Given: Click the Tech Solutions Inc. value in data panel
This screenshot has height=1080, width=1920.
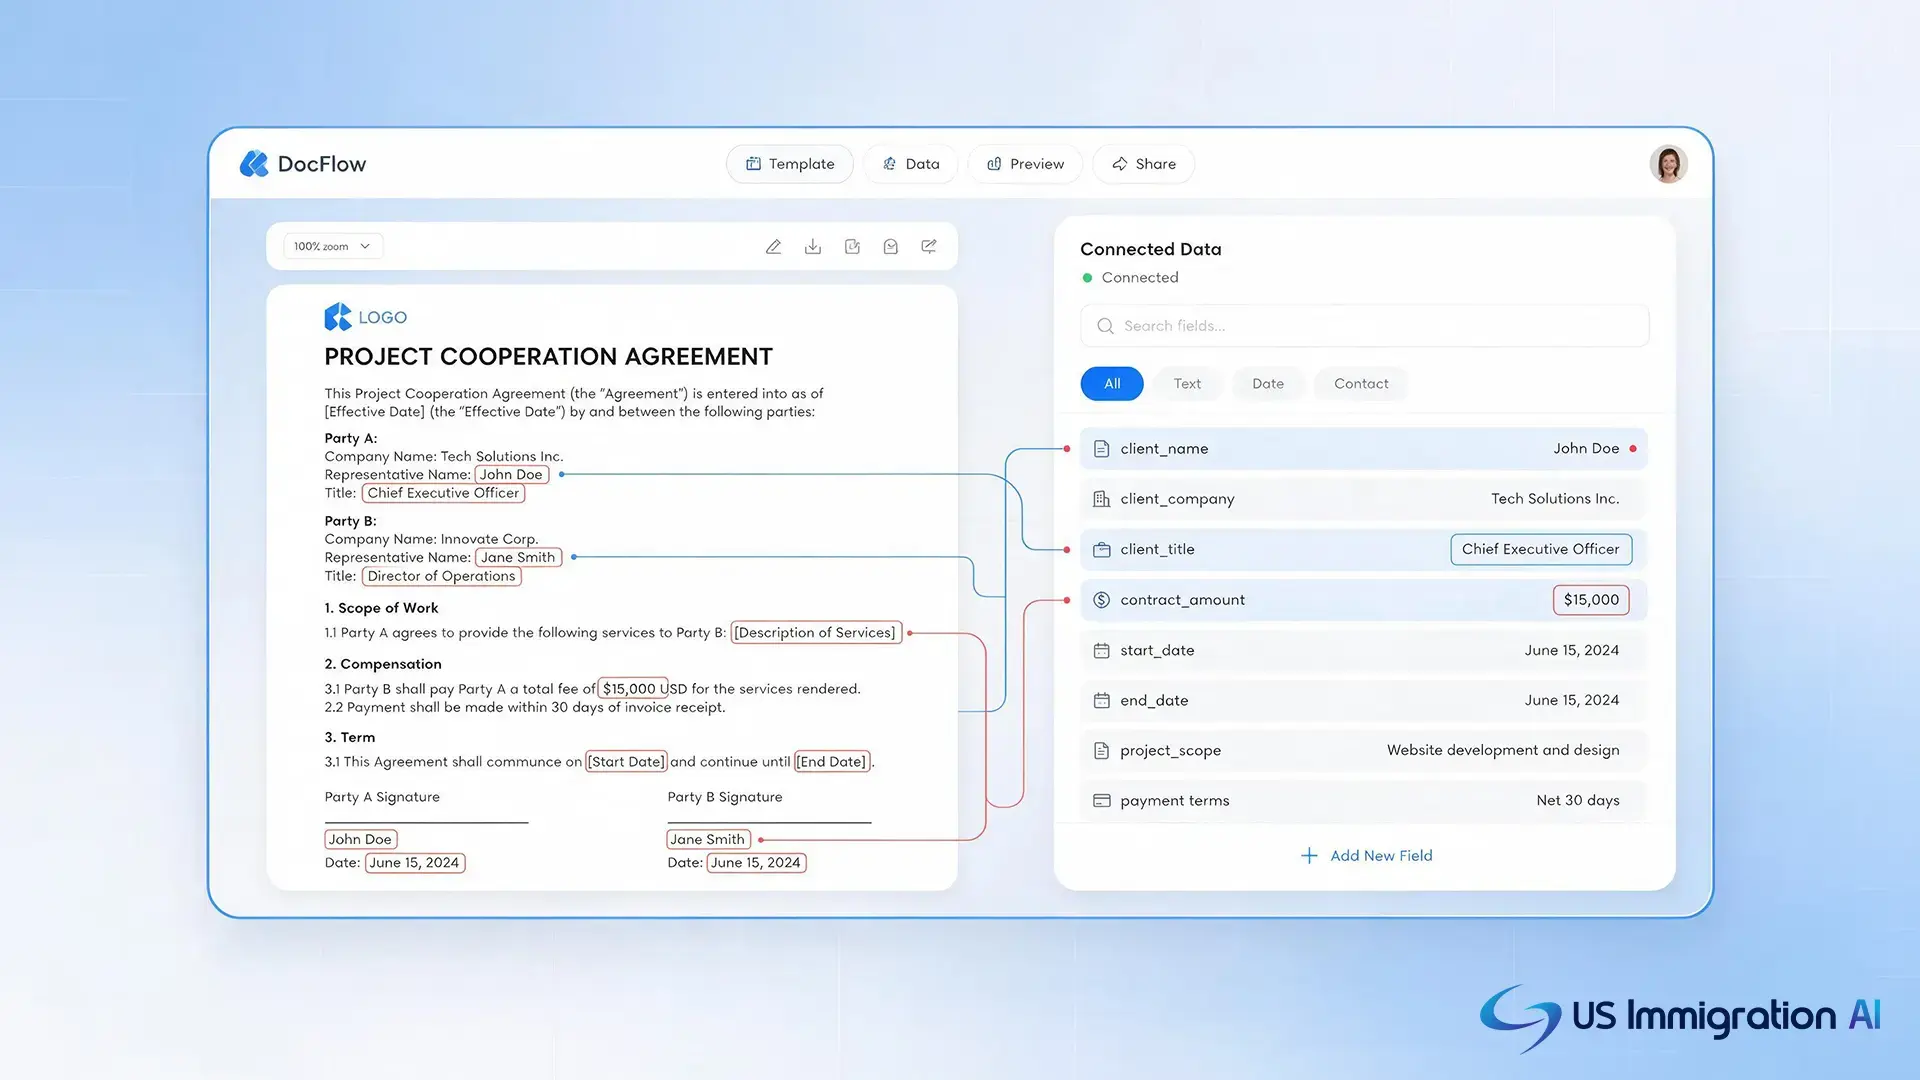Looking at the screenshot, I should (1555, 499).
